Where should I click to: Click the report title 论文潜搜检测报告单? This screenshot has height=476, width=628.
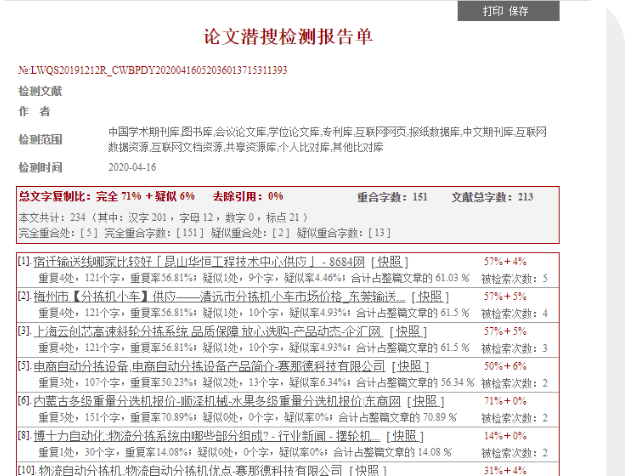click(x=303, y=36)
